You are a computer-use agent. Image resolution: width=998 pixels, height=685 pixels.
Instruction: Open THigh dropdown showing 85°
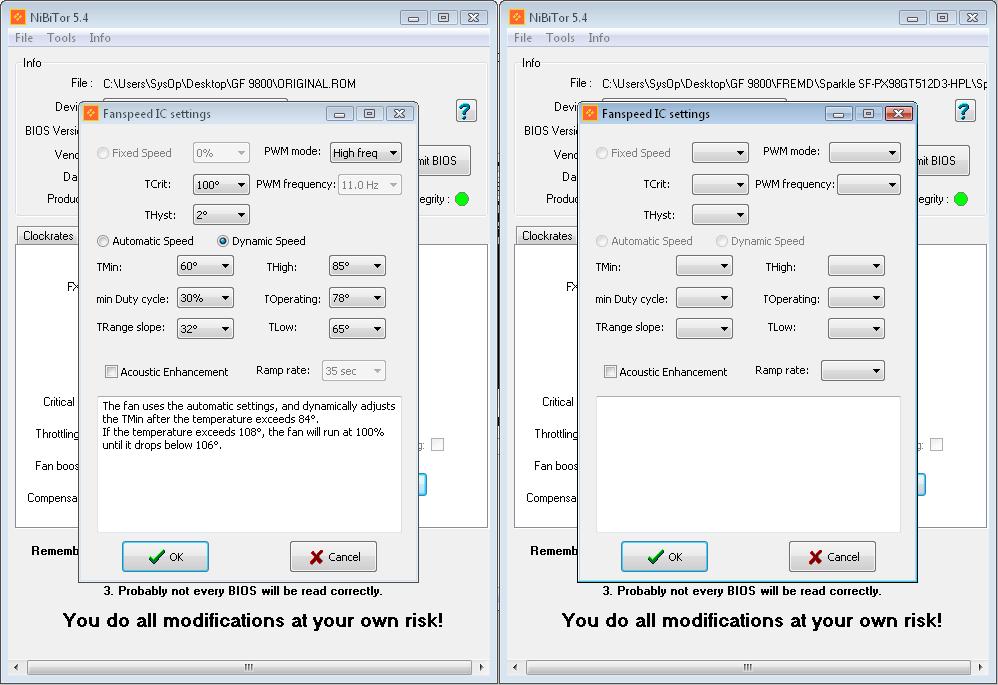coord(357,266)
